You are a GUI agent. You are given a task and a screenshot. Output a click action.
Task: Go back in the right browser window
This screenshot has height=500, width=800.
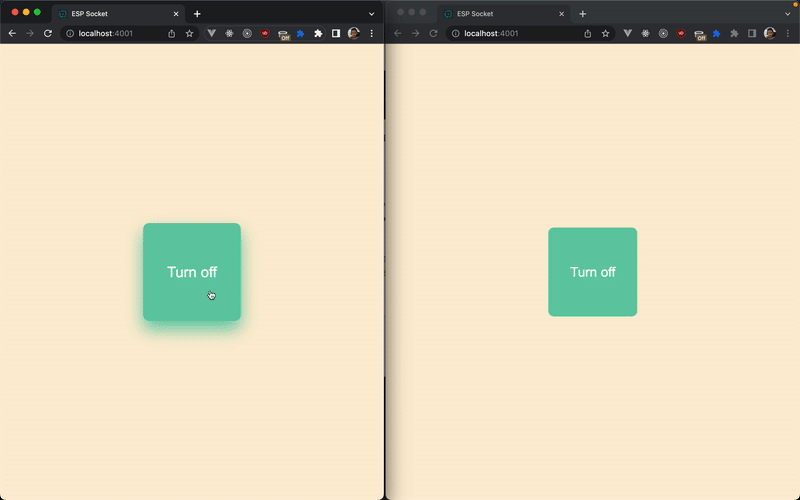(x=398, y=34)
